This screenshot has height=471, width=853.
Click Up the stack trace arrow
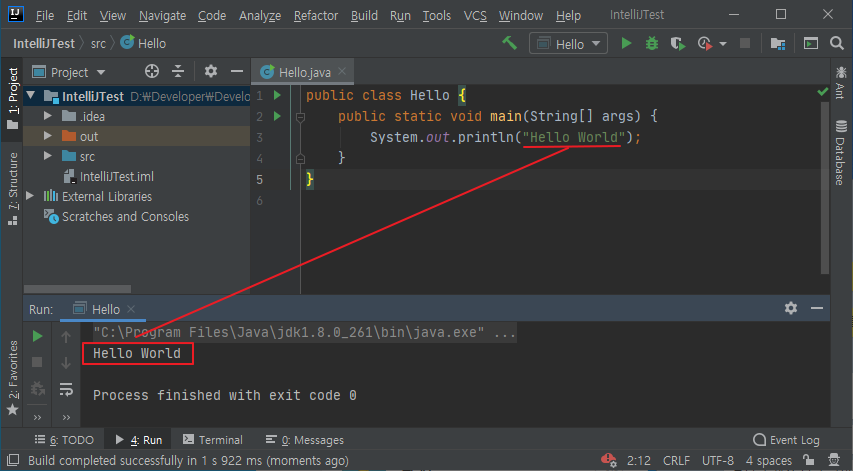(x=66, y=337)
